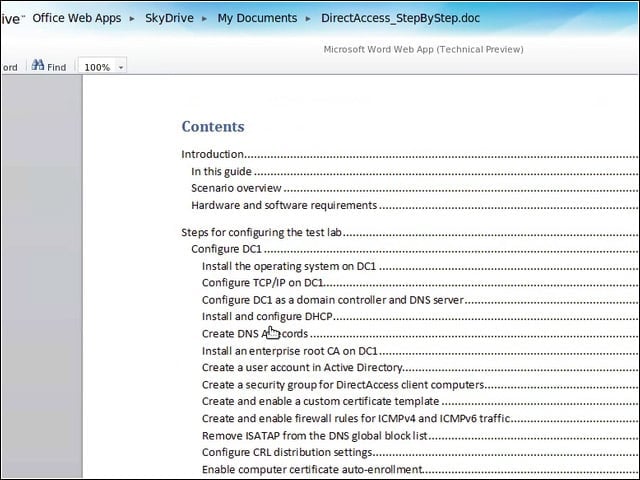Open the Configure DC1 entry
The width and height of the screenshot is (640, 480).
pyautogui.click(x=226, y=249)
